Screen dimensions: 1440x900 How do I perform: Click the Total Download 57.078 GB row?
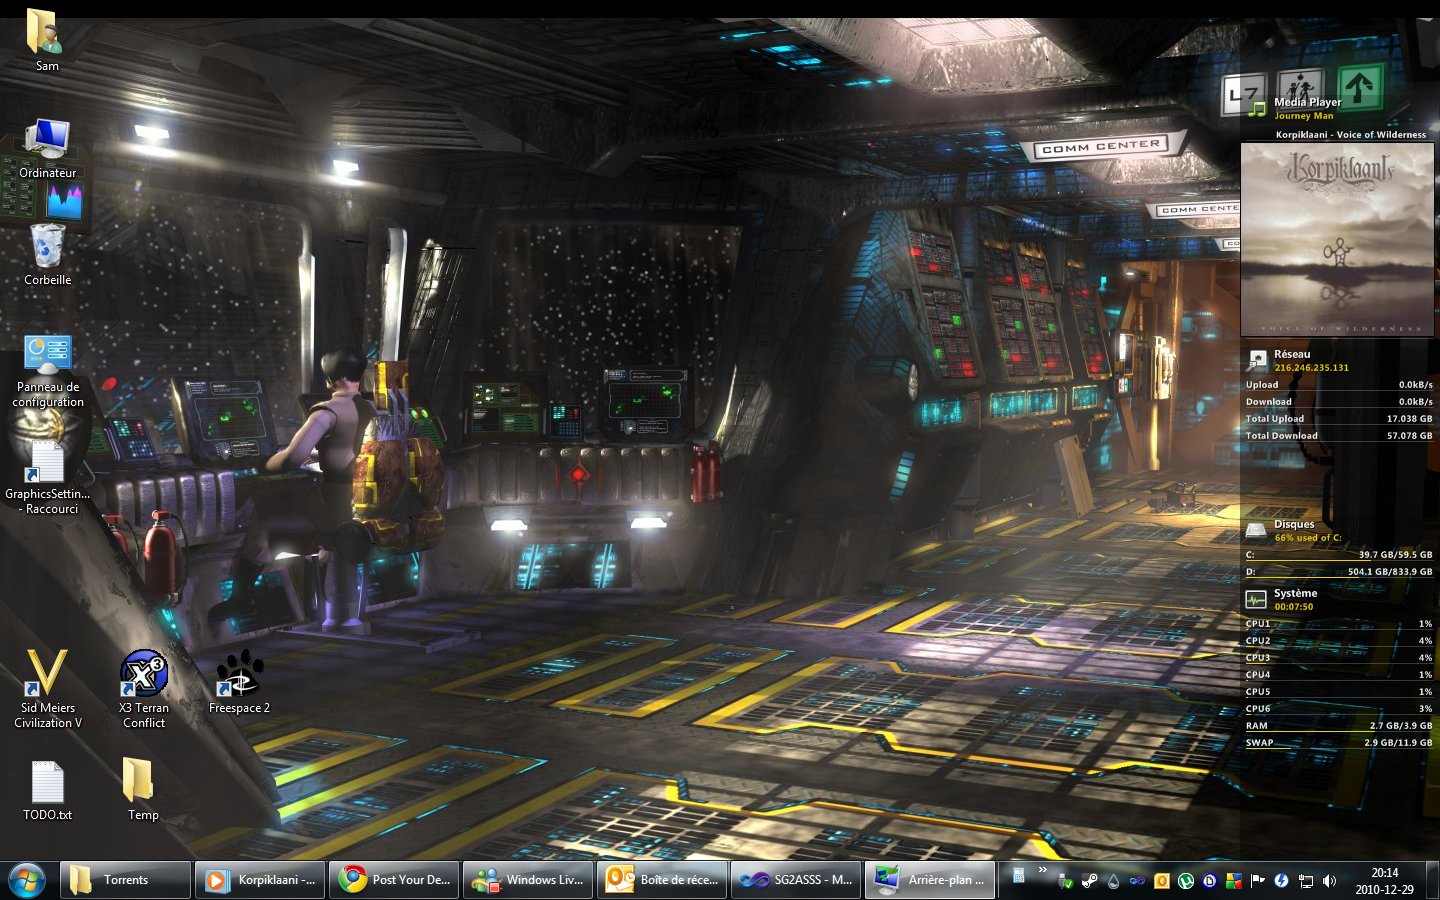pos(1339,435)
